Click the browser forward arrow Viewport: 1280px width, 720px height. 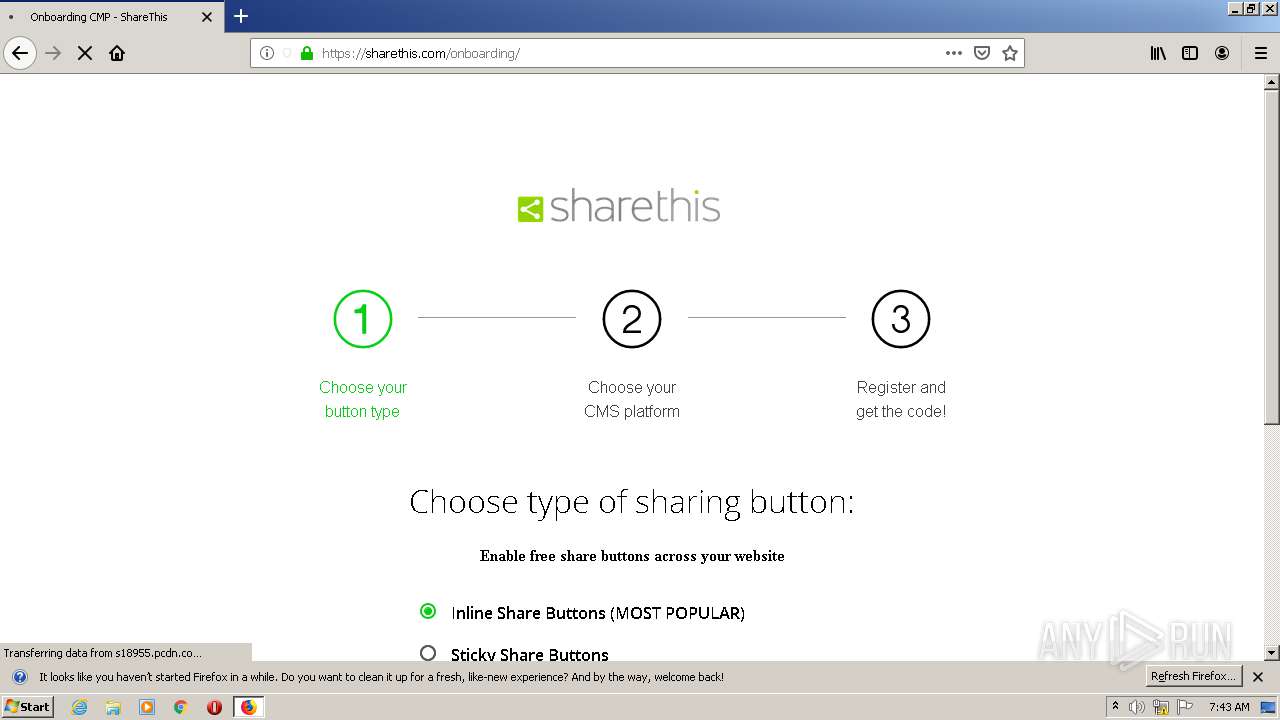pos(53,53)
